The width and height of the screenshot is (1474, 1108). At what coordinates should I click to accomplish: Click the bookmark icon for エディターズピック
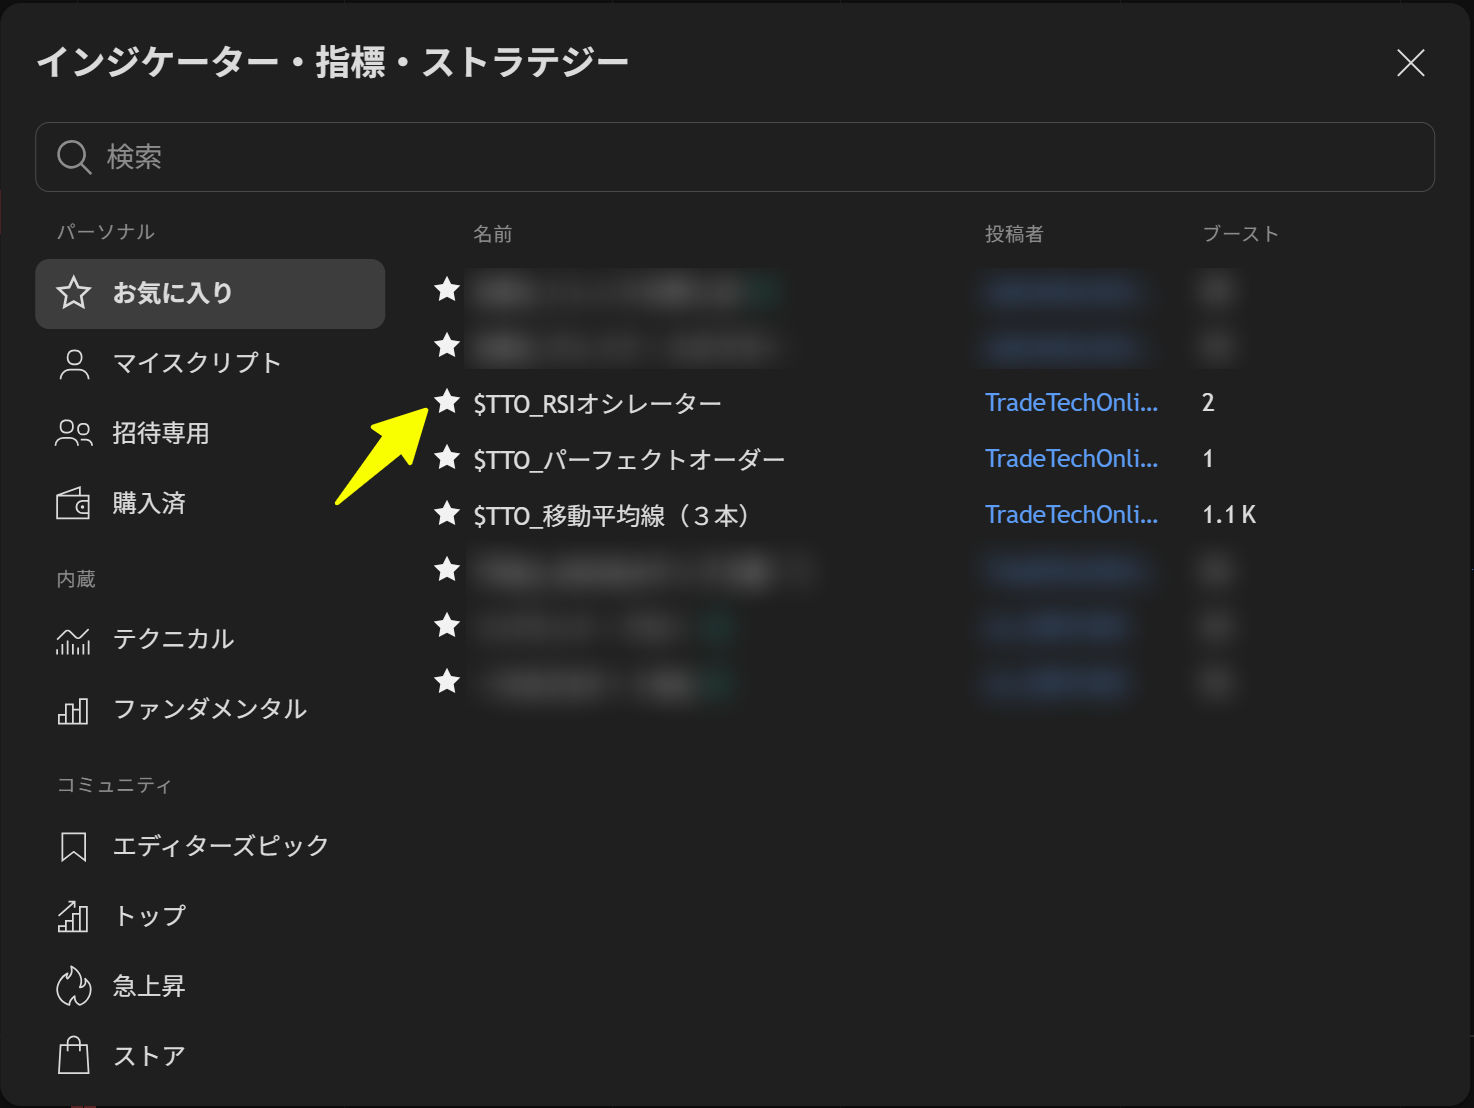tap(74, 847)
